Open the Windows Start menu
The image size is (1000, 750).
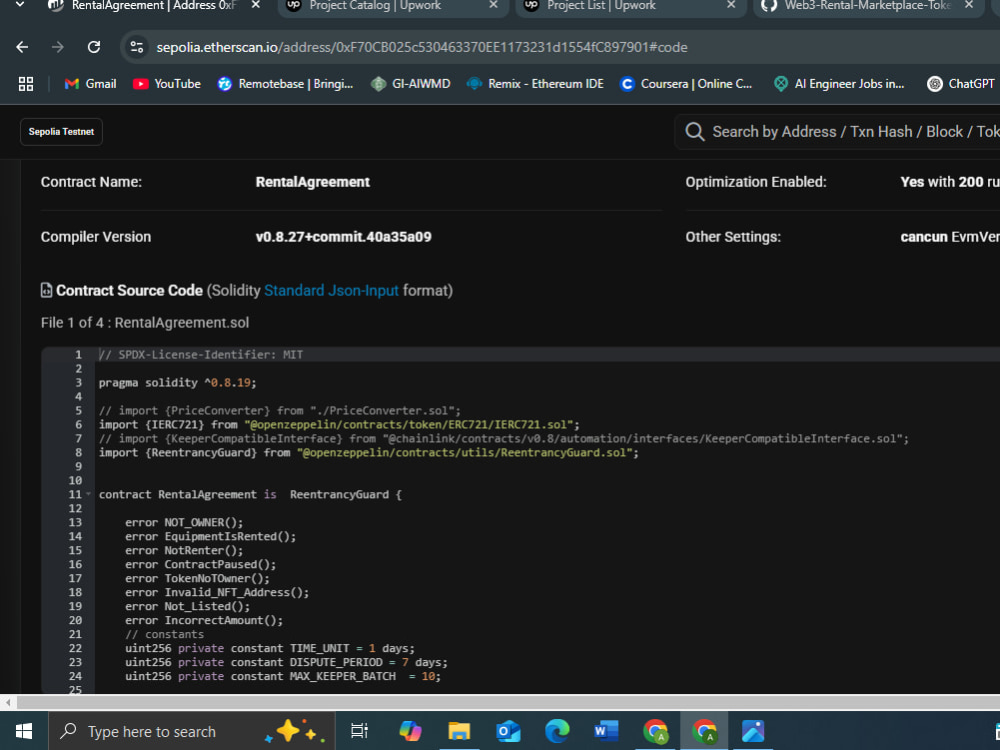[x=24, y=731]
